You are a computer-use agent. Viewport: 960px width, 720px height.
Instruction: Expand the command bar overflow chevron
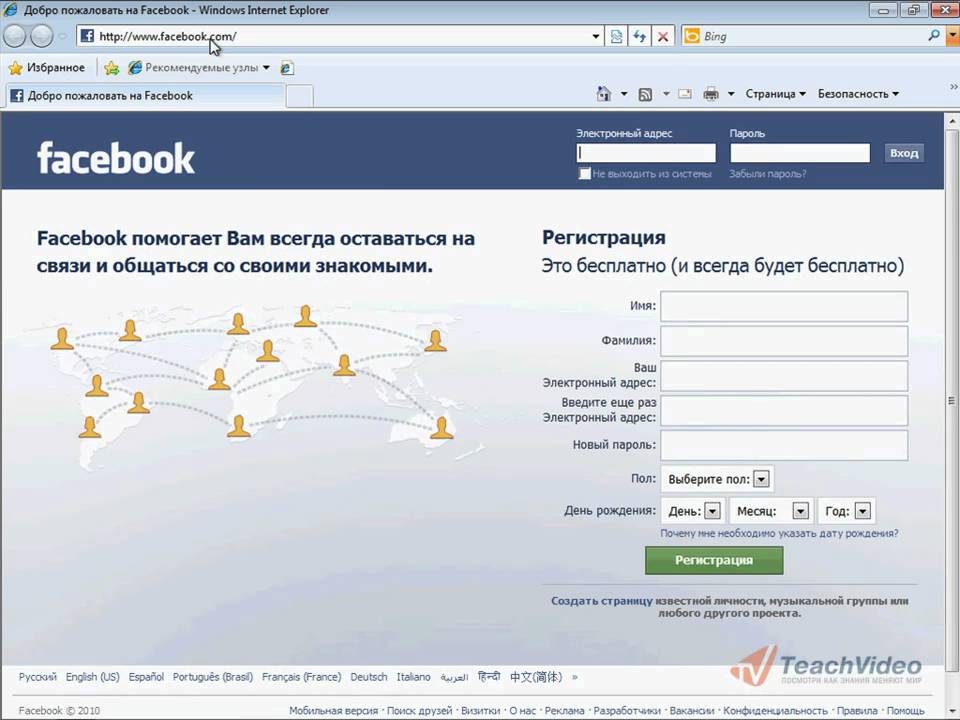point(953,87)
